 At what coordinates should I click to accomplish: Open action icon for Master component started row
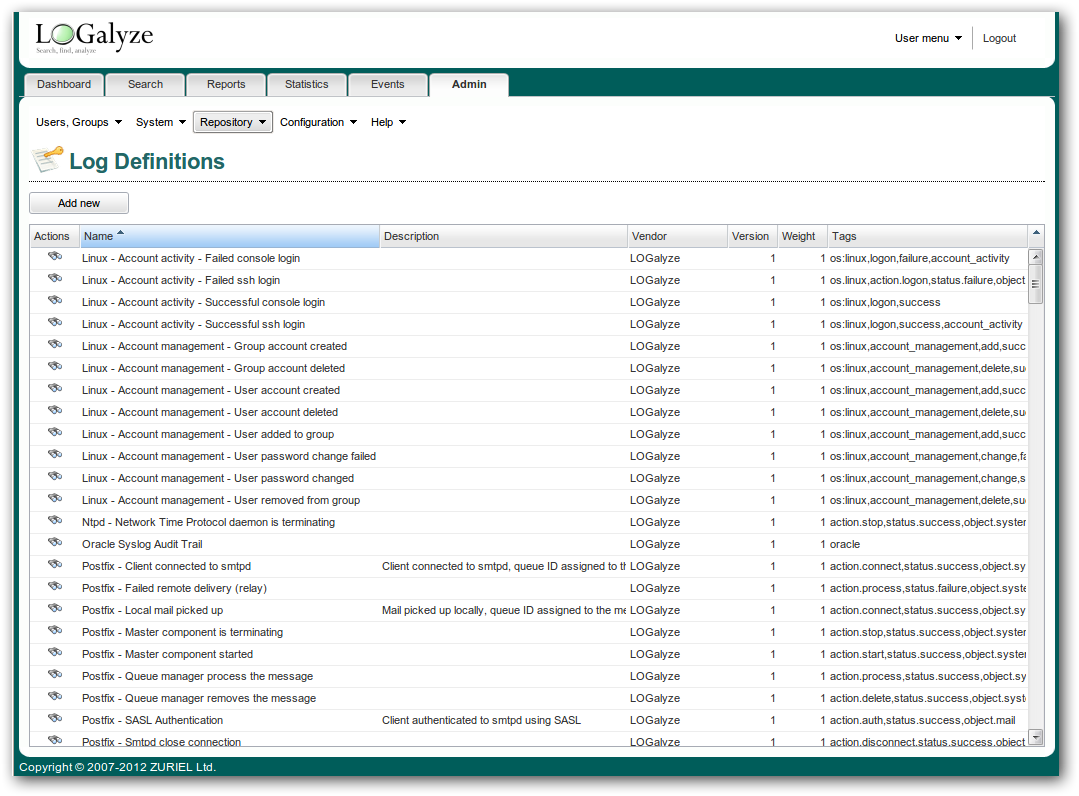[55, 653]
